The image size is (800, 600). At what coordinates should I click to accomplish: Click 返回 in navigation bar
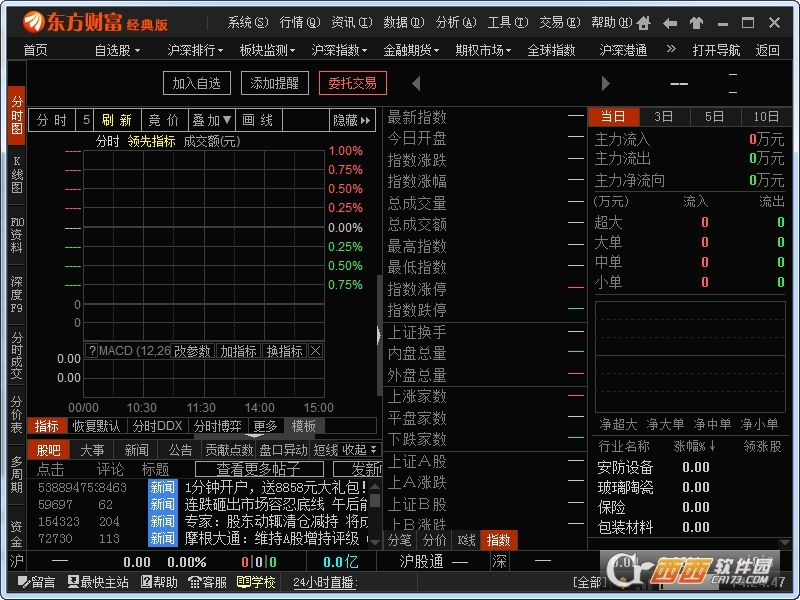(x=767, y=50)
